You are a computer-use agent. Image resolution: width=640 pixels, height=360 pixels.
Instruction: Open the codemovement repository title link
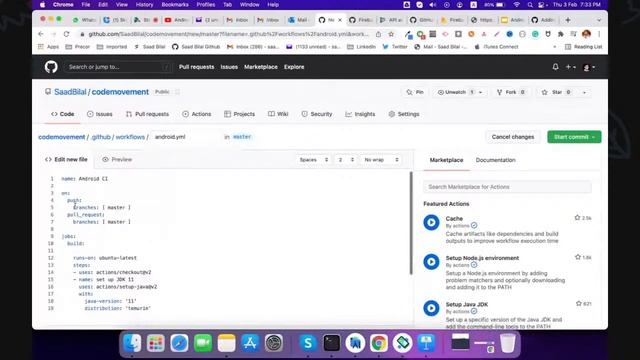click(120, 92)
